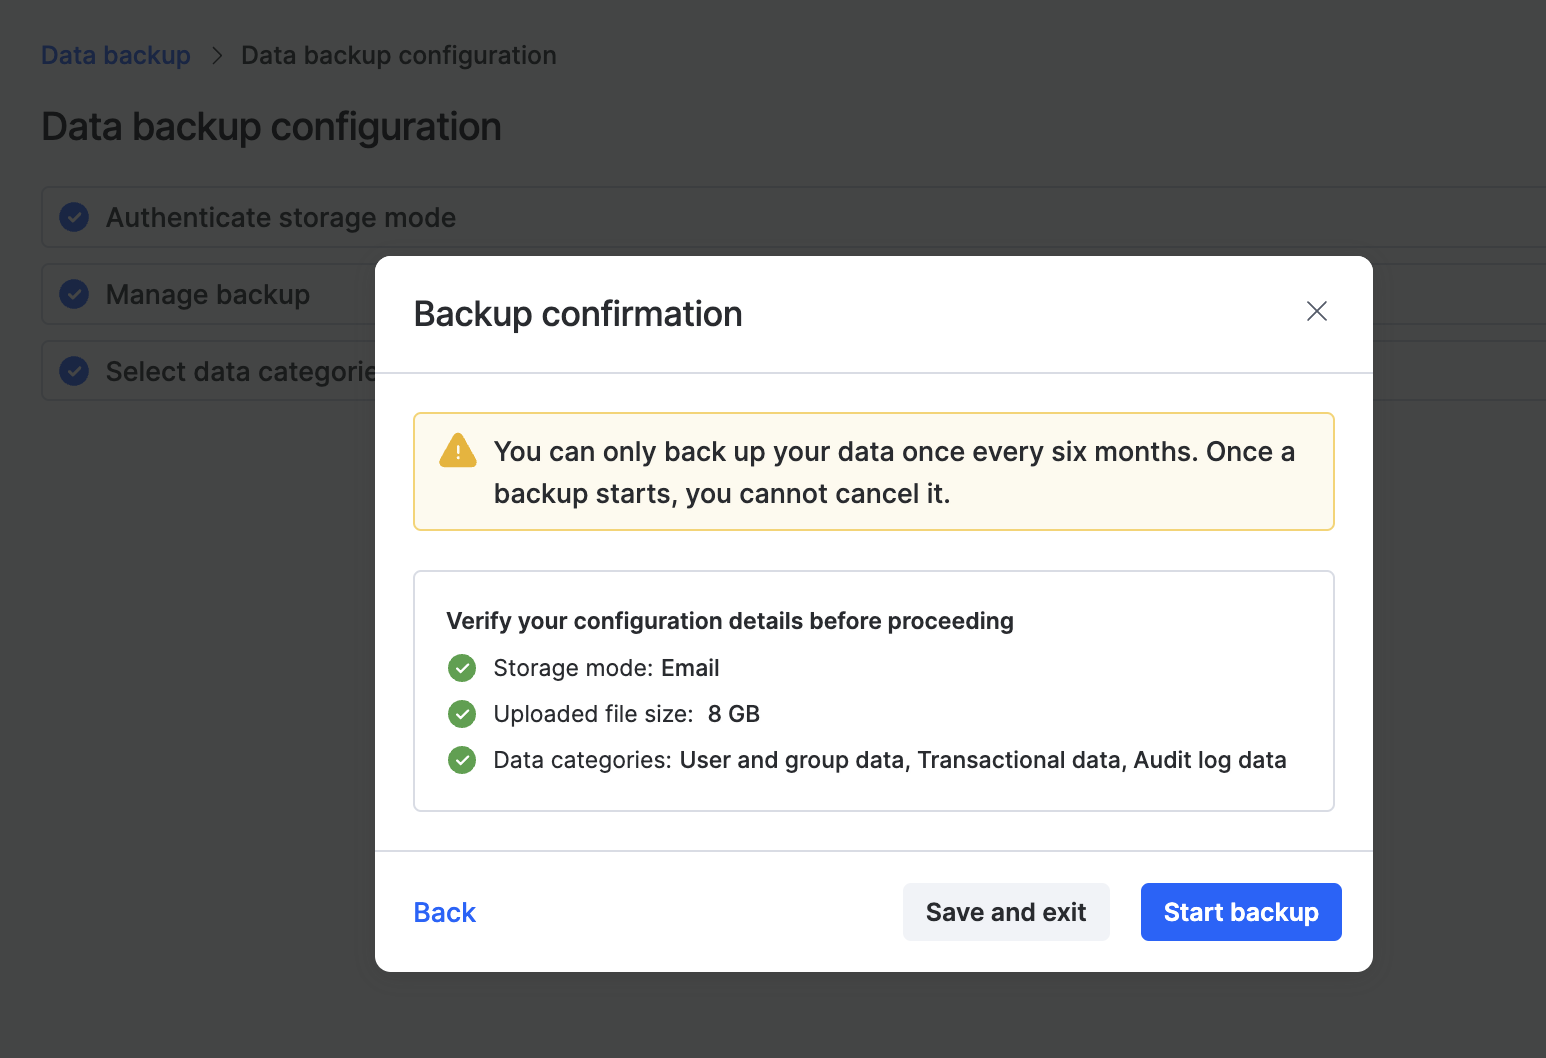Click the 'Storage mode: Email' text
This screenshot has width=1546, height=1058.
(606, 668)
